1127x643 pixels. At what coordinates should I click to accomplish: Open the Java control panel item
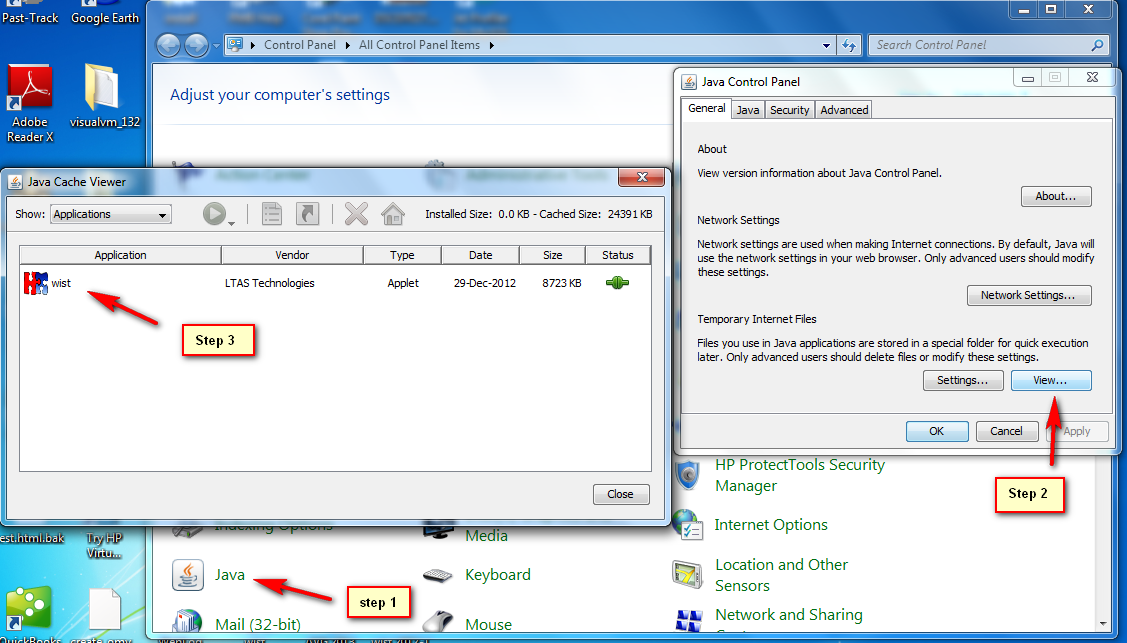pos(230,575)
